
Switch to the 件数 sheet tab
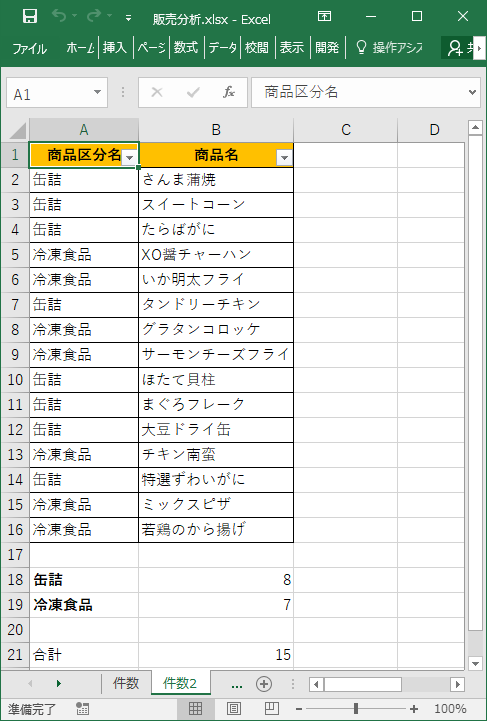pyautogui.click(x=126, y=683)
